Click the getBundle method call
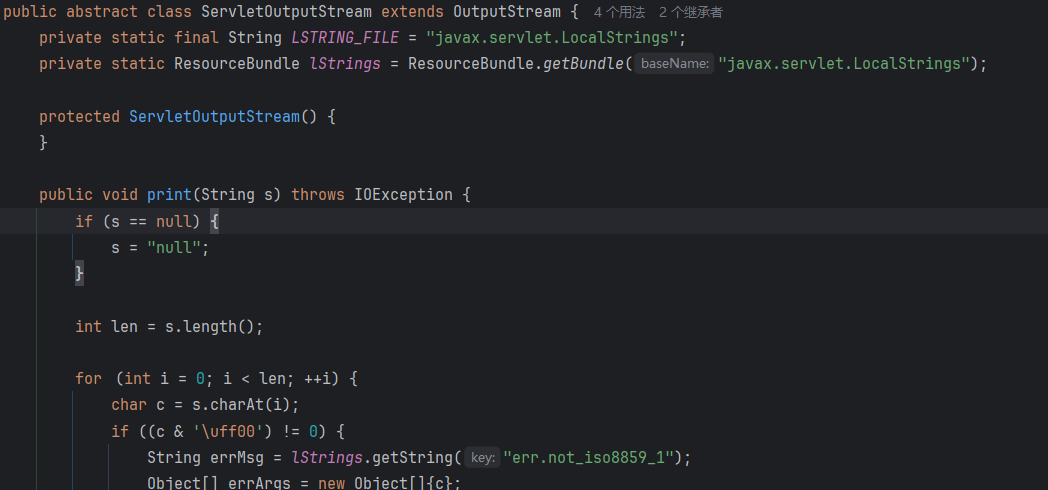Viewport: 1048px width, 490px height. pos(583,64)
